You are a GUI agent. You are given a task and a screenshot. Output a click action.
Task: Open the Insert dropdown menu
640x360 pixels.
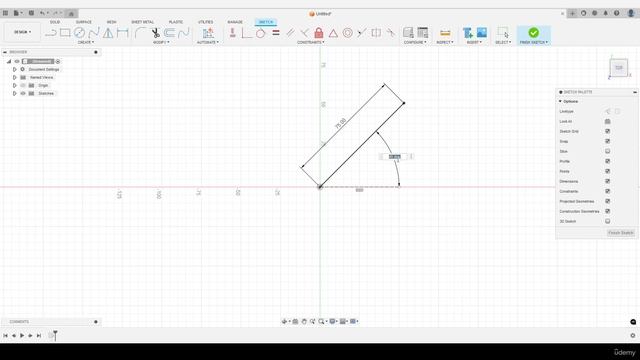tap(474, 42)
